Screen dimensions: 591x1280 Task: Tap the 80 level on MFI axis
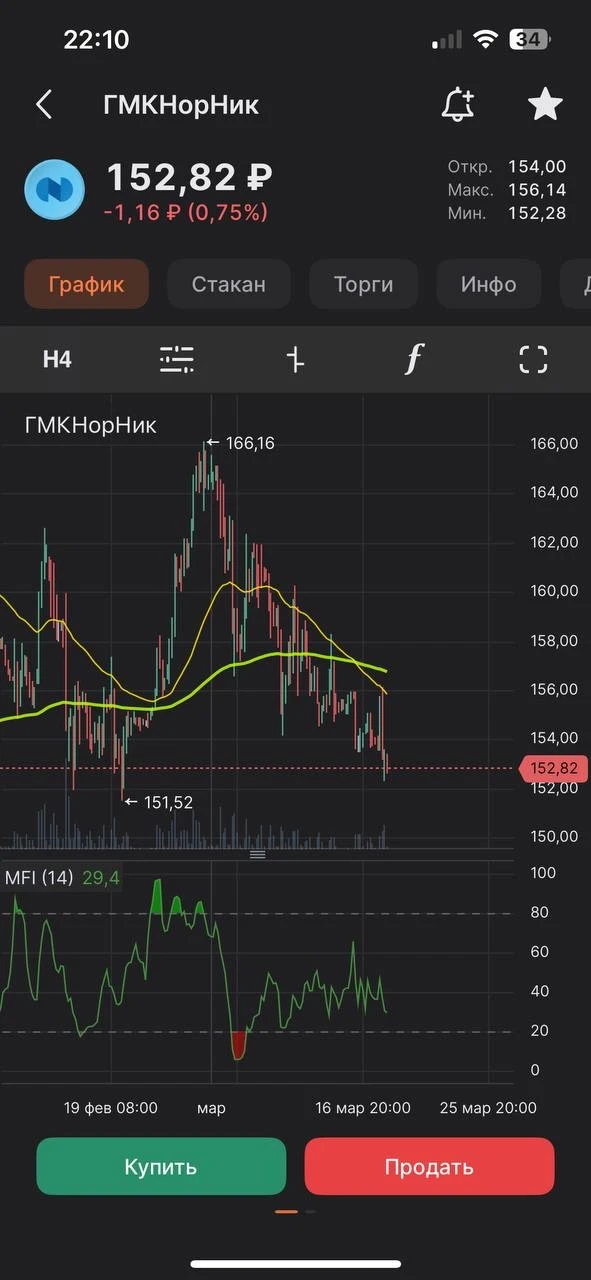(x=540, y=912)
